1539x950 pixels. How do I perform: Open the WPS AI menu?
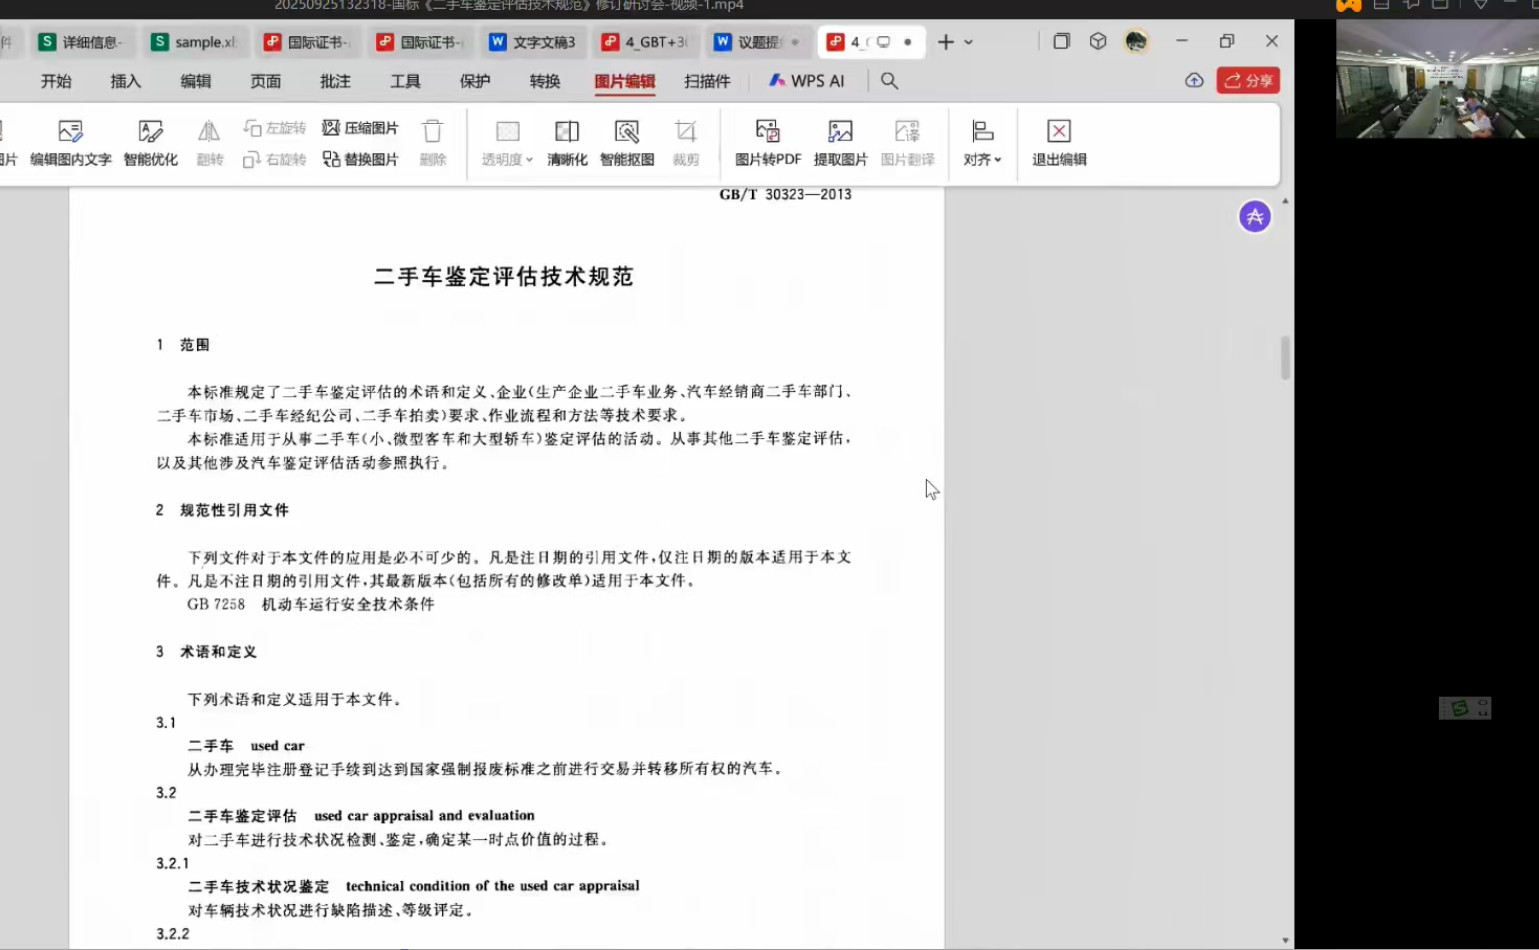tap(807, 81)
